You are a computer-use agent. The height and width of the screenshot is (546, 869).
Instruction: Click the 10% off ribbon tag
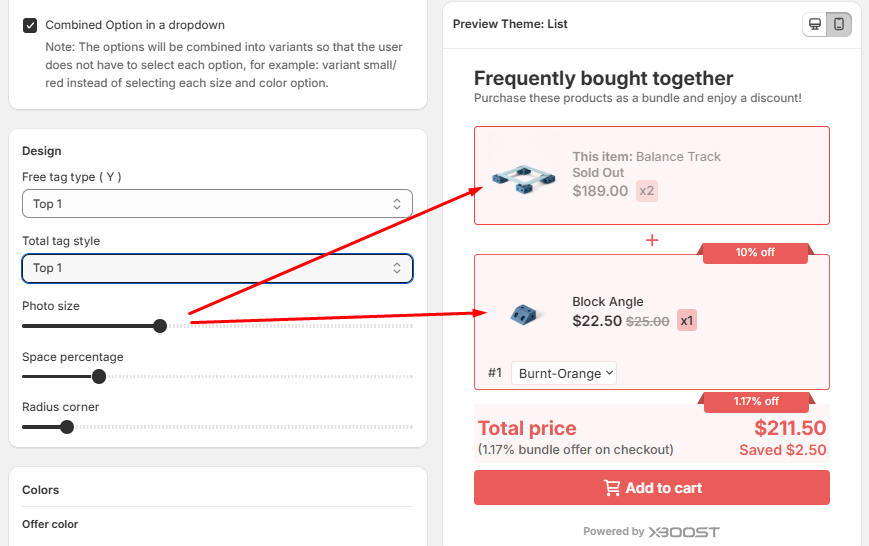756,253
